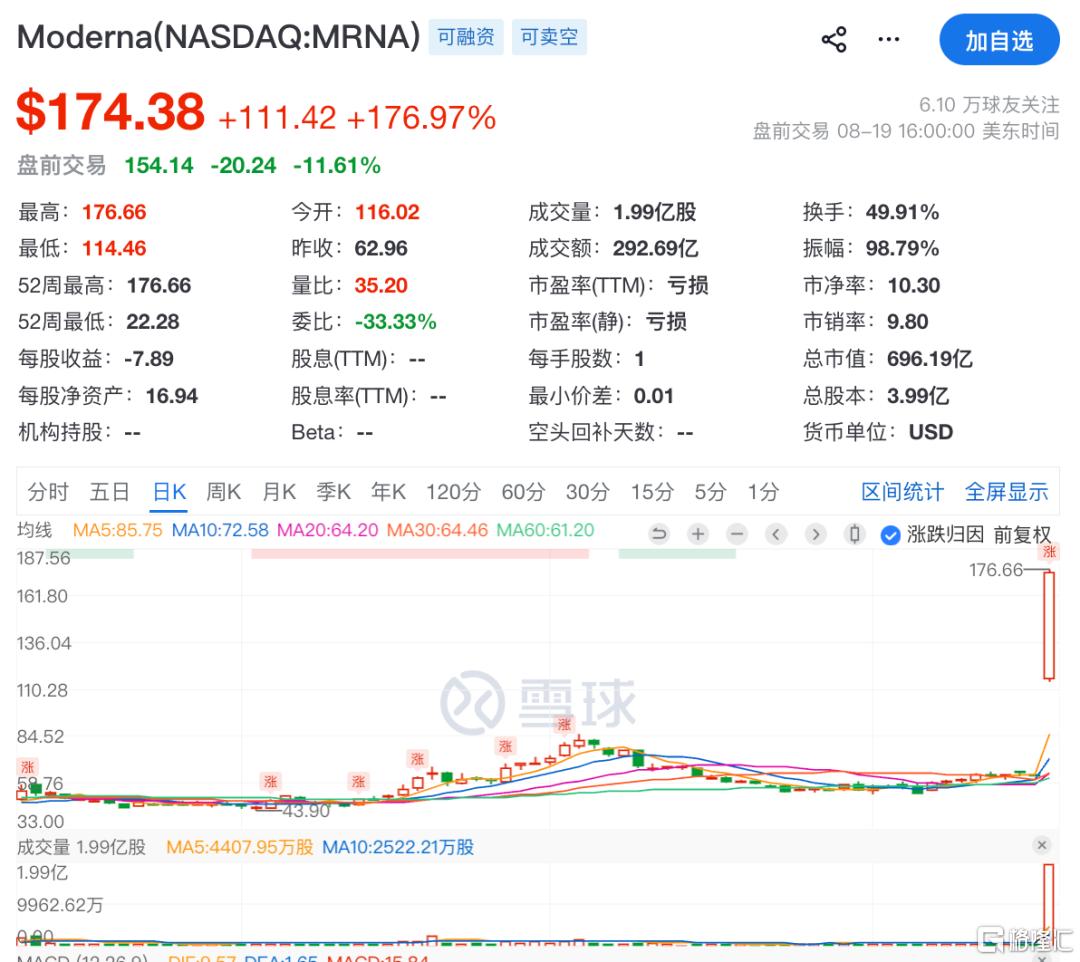
Task: Click the pre-market price 154.14
Action: coord(159,165)
